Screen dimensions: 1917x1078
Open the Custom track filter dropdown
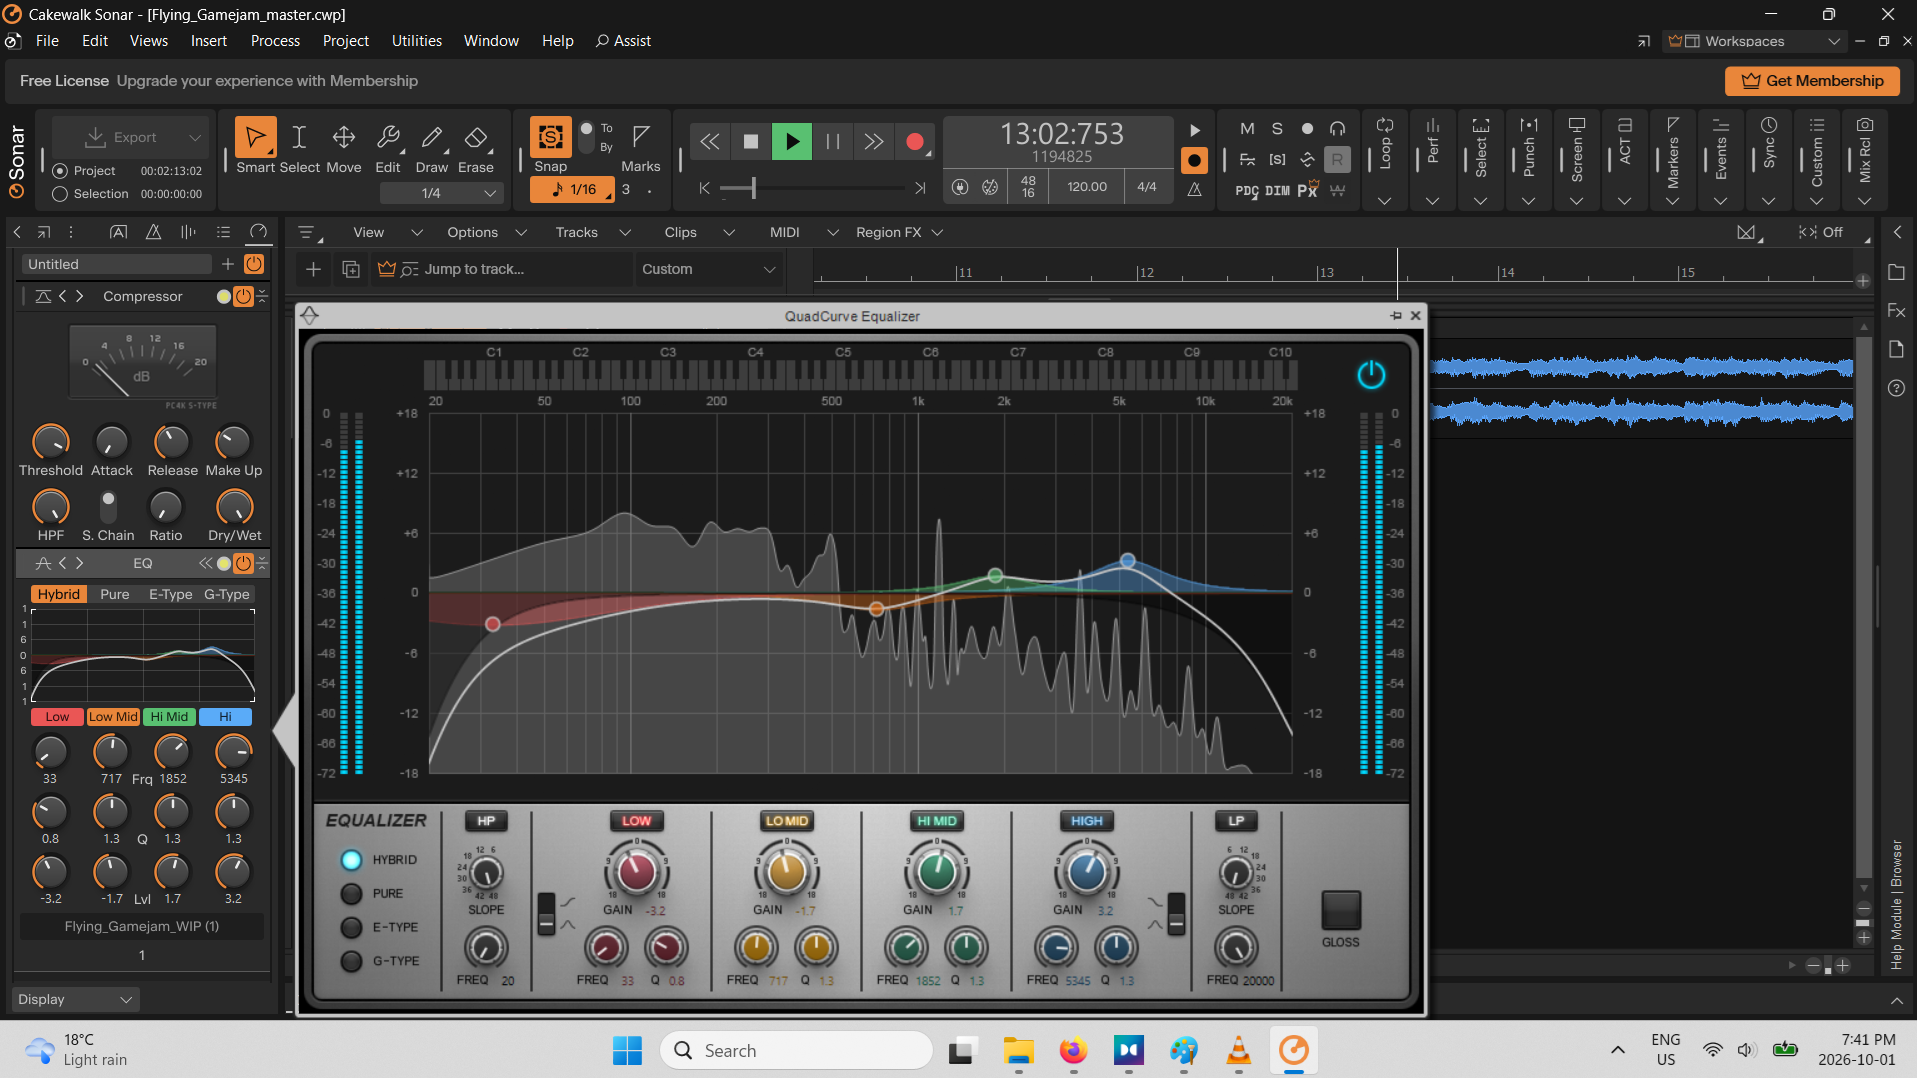tap(708, 269)
